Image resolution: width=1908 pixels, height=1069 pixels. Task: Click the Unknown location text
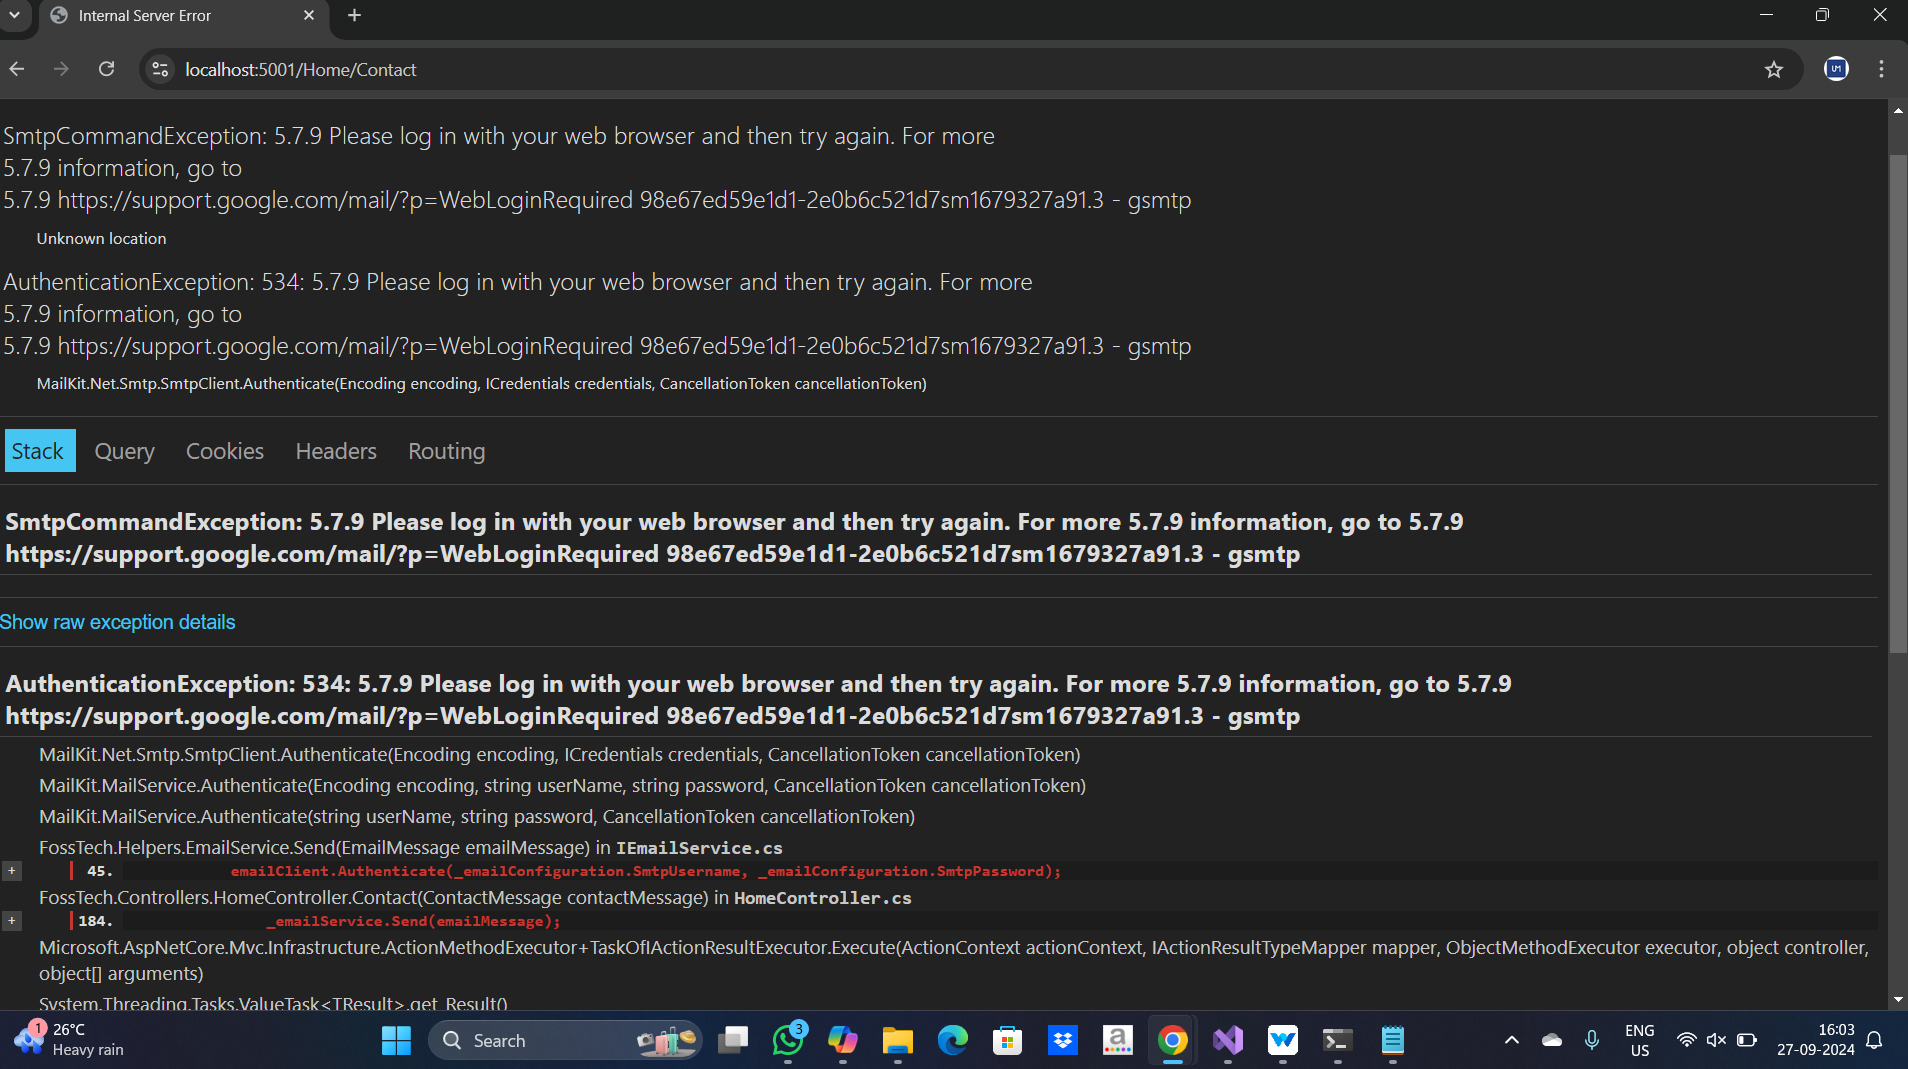pos(101,238)
